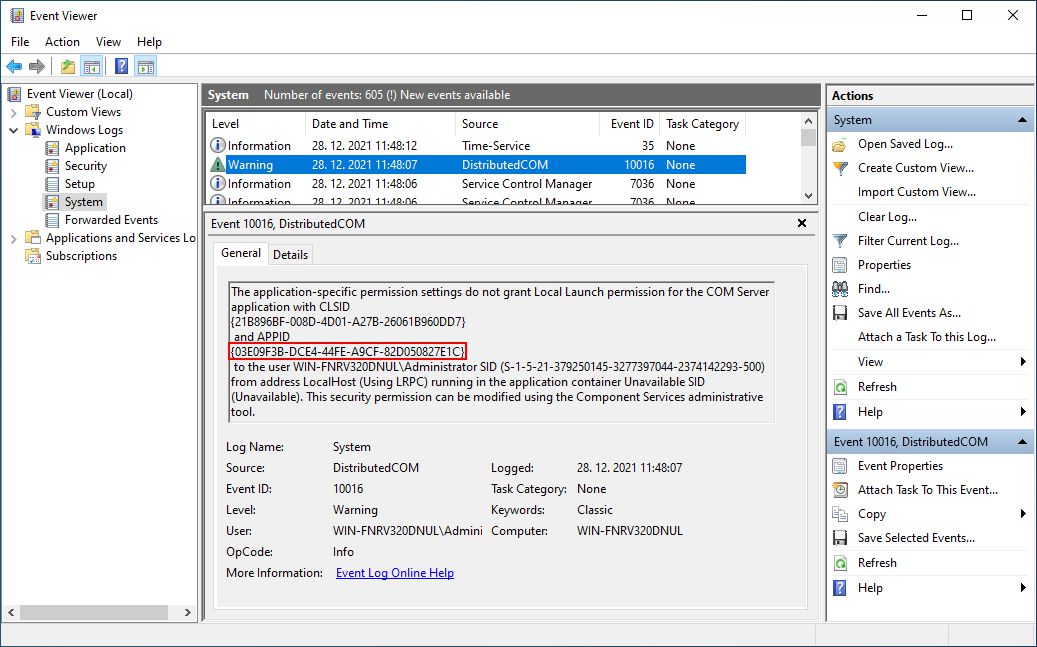The width and height of the screenshot is (1037, 647).
Task: Click Clear Log action
Action: 887,216
